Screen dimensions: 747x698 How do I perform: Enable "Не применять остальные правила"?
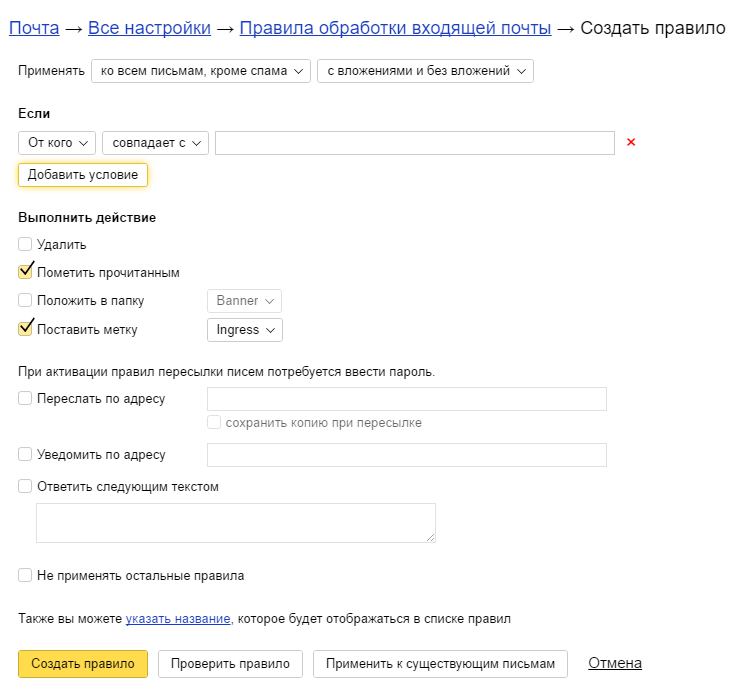click(25, 575)
